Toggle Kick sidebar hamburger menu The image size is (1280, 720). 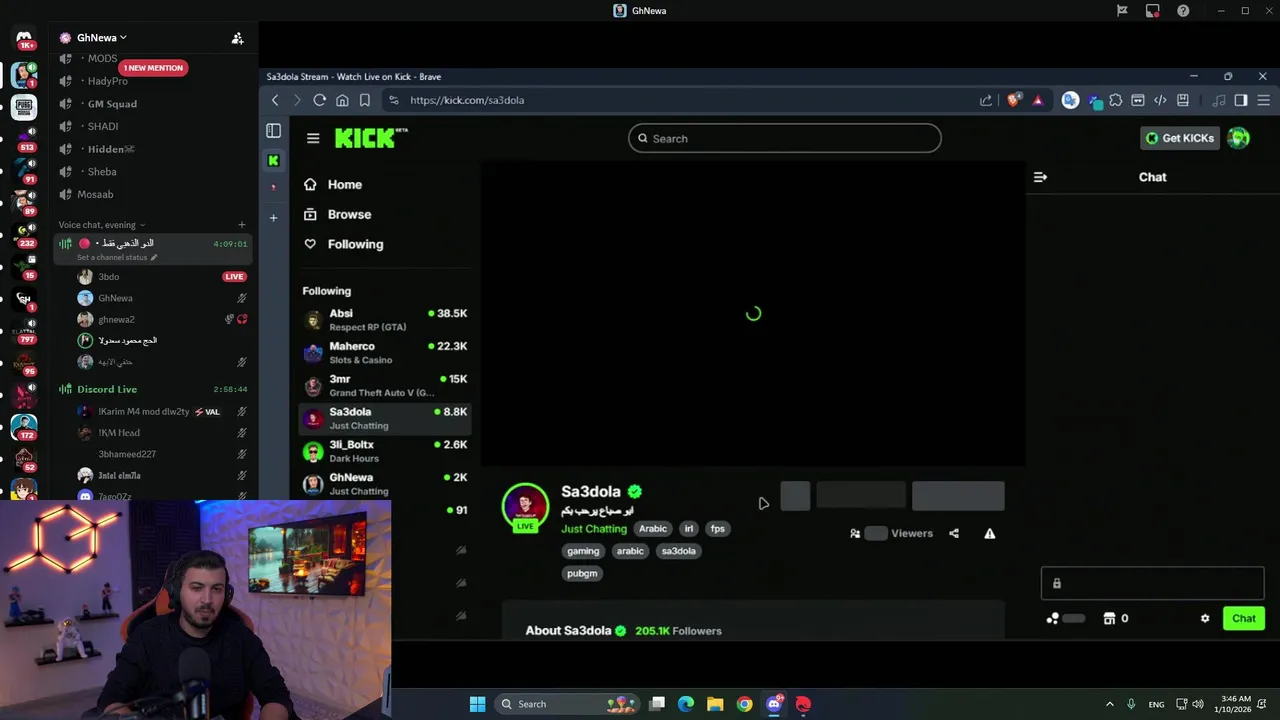313,138
